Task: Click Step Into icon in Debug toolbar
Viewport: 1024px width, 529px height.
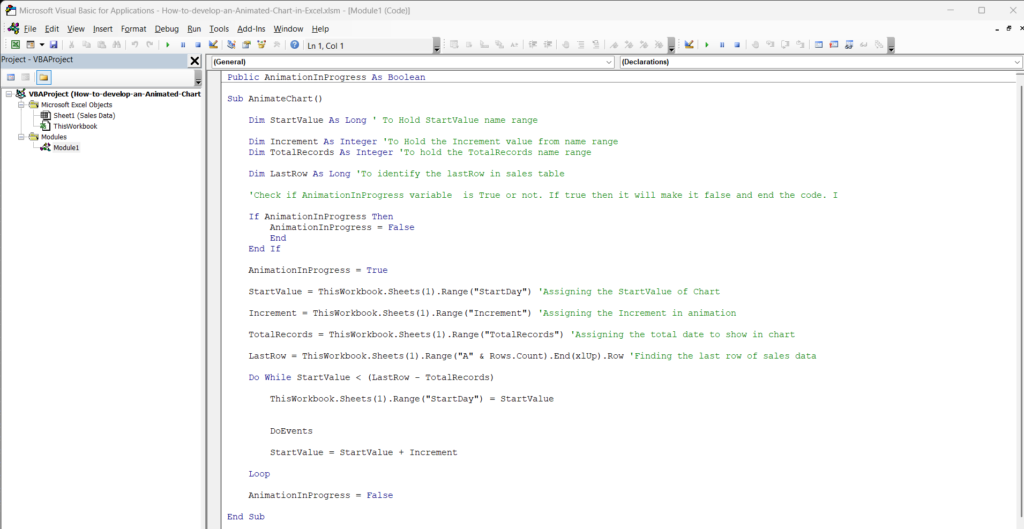Action: point(770,45)
